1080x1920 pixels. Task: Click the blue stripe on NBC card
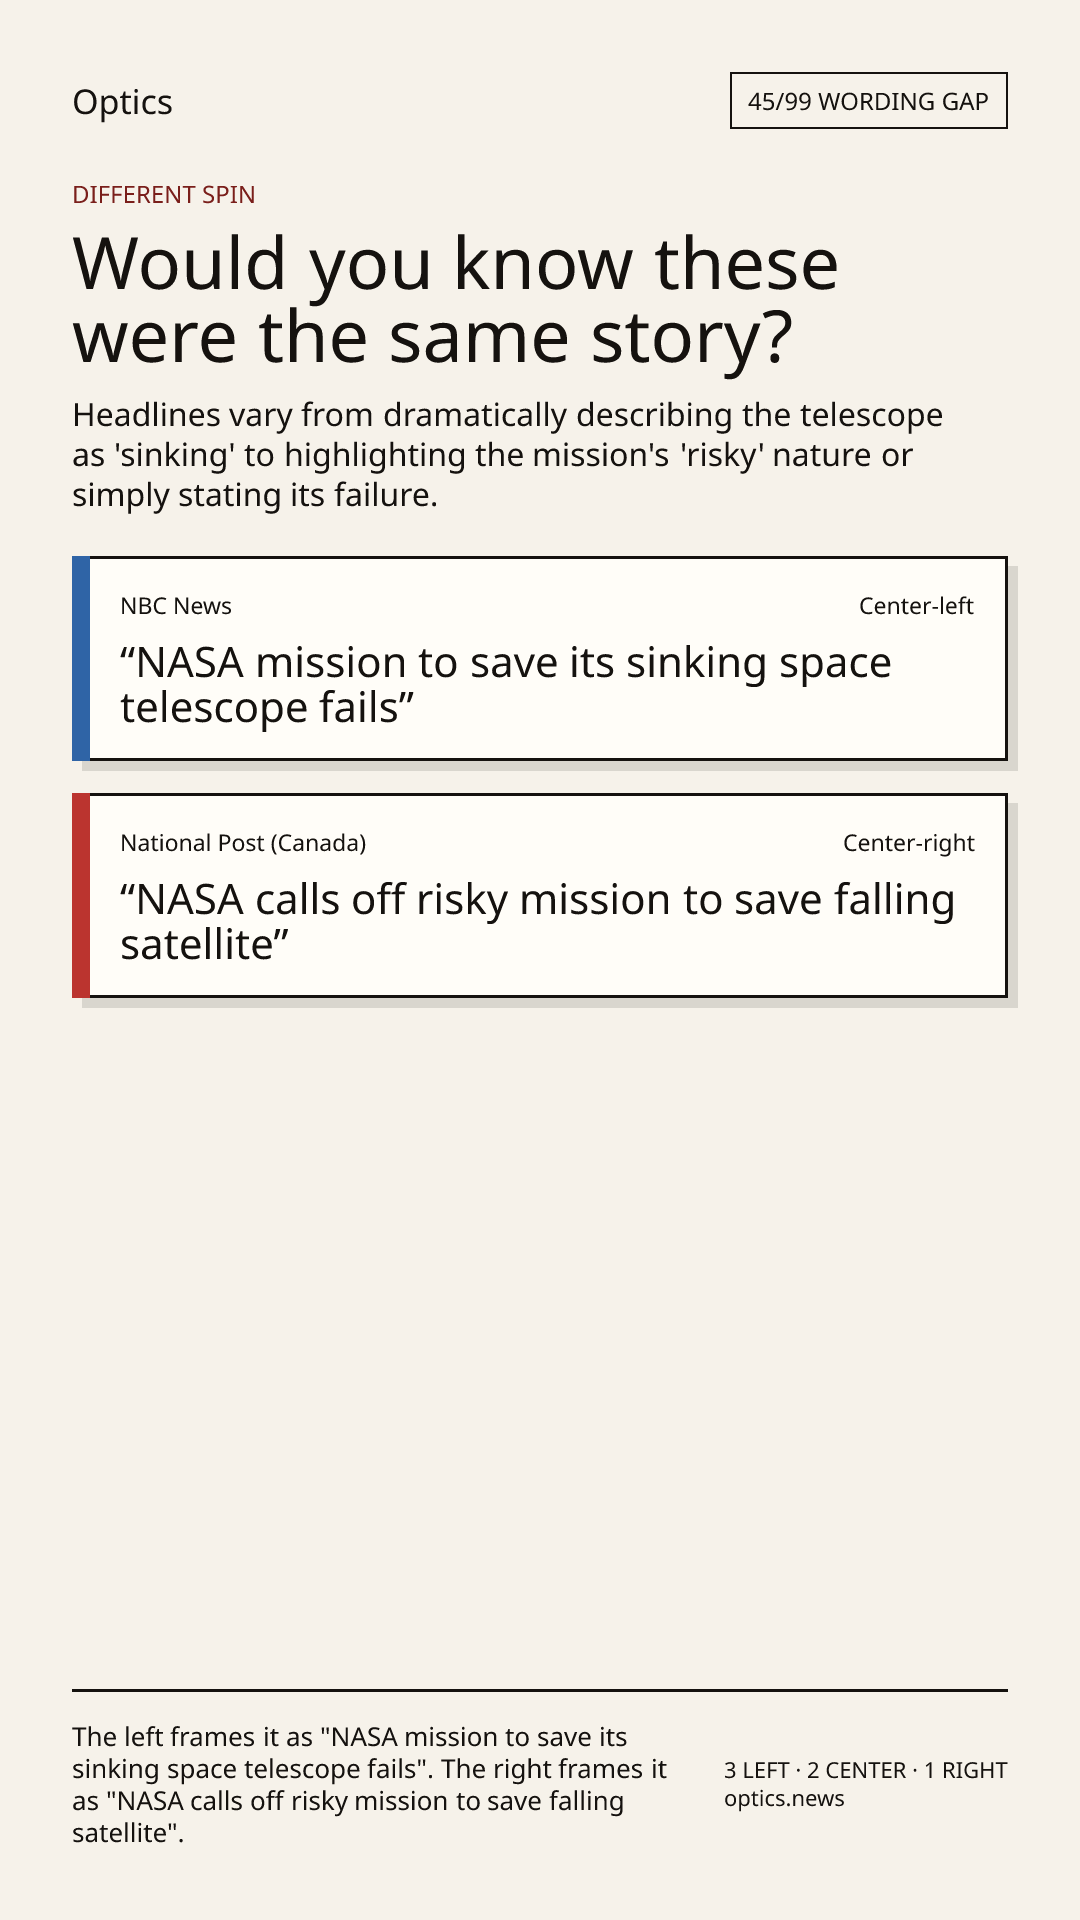[81, 658]
